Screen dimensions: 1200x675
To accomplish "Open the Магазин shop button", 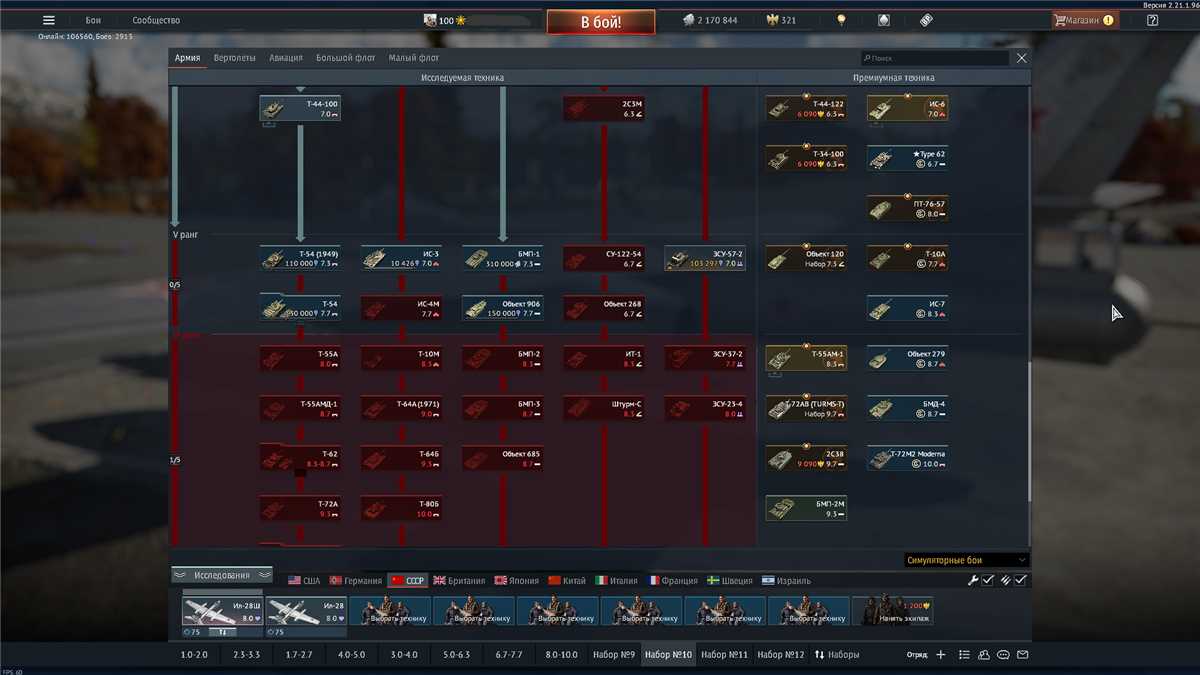I will click(1085, 20).
